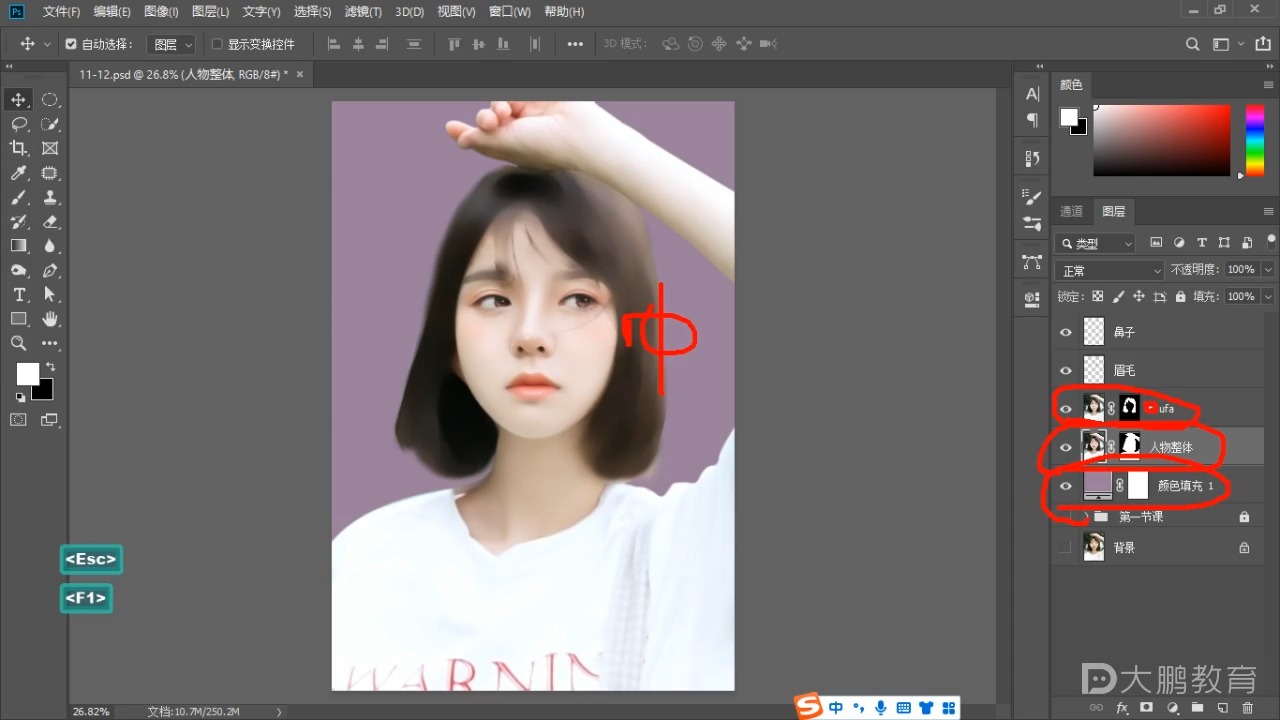
Task: Lock all with the padlock button
Action: click(x=1181, y=297)
